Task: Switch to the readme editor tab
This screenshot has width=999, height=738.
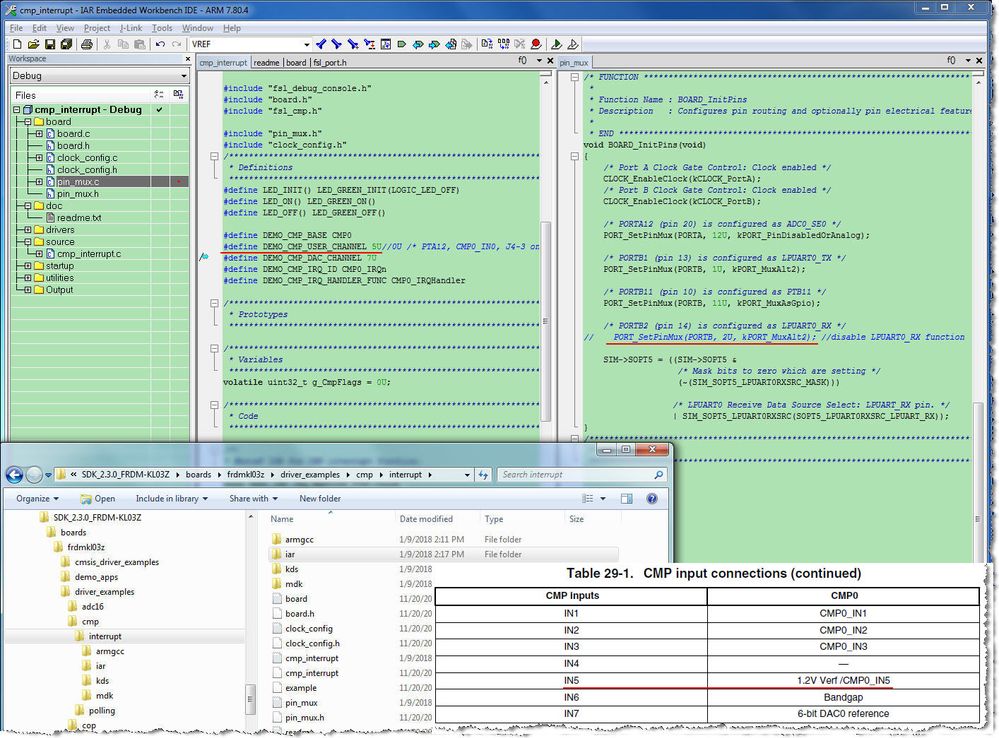Action: (x=266, y=62)
